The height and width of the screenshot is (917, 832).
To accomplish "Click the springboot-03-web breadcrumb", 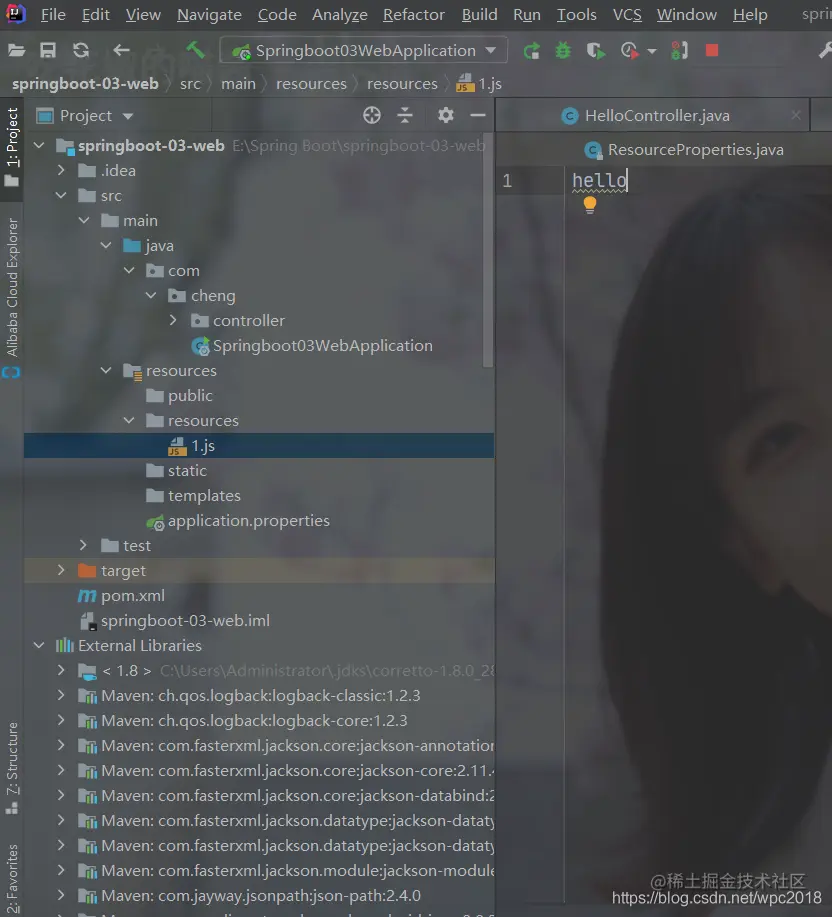I will pos(85,84).
